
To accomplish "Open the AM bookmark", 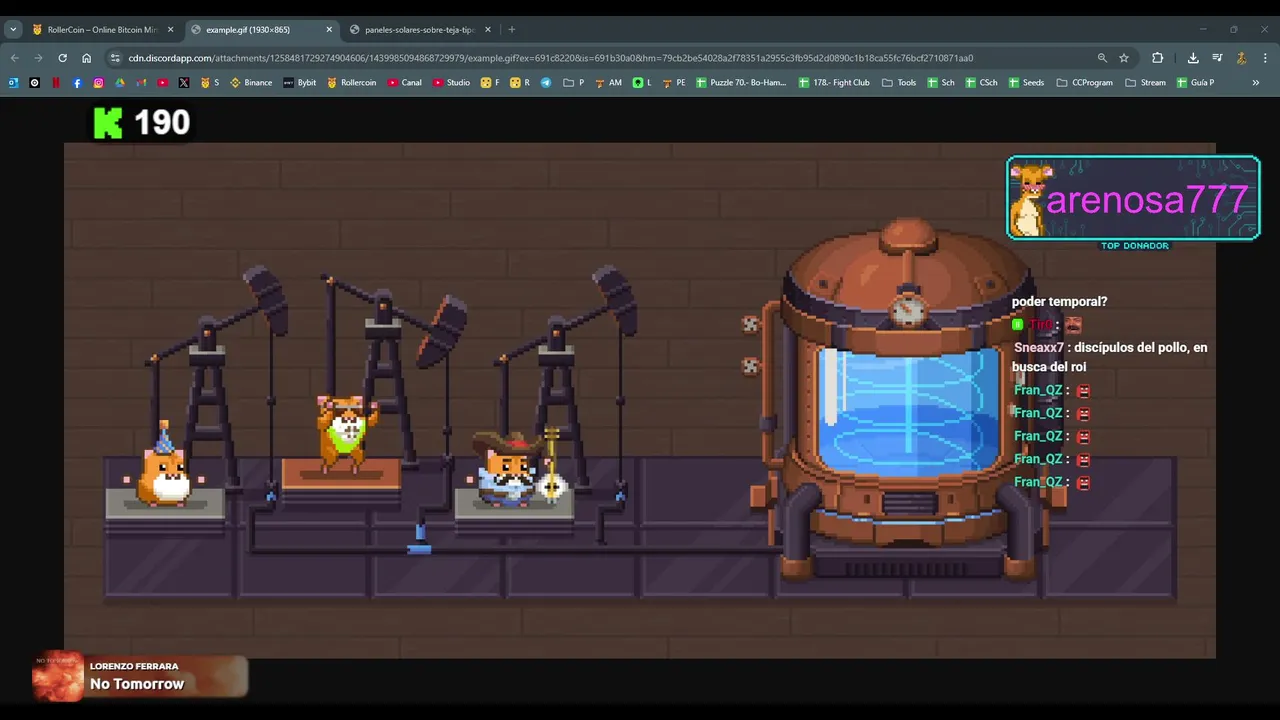I will tap(608, 82).
